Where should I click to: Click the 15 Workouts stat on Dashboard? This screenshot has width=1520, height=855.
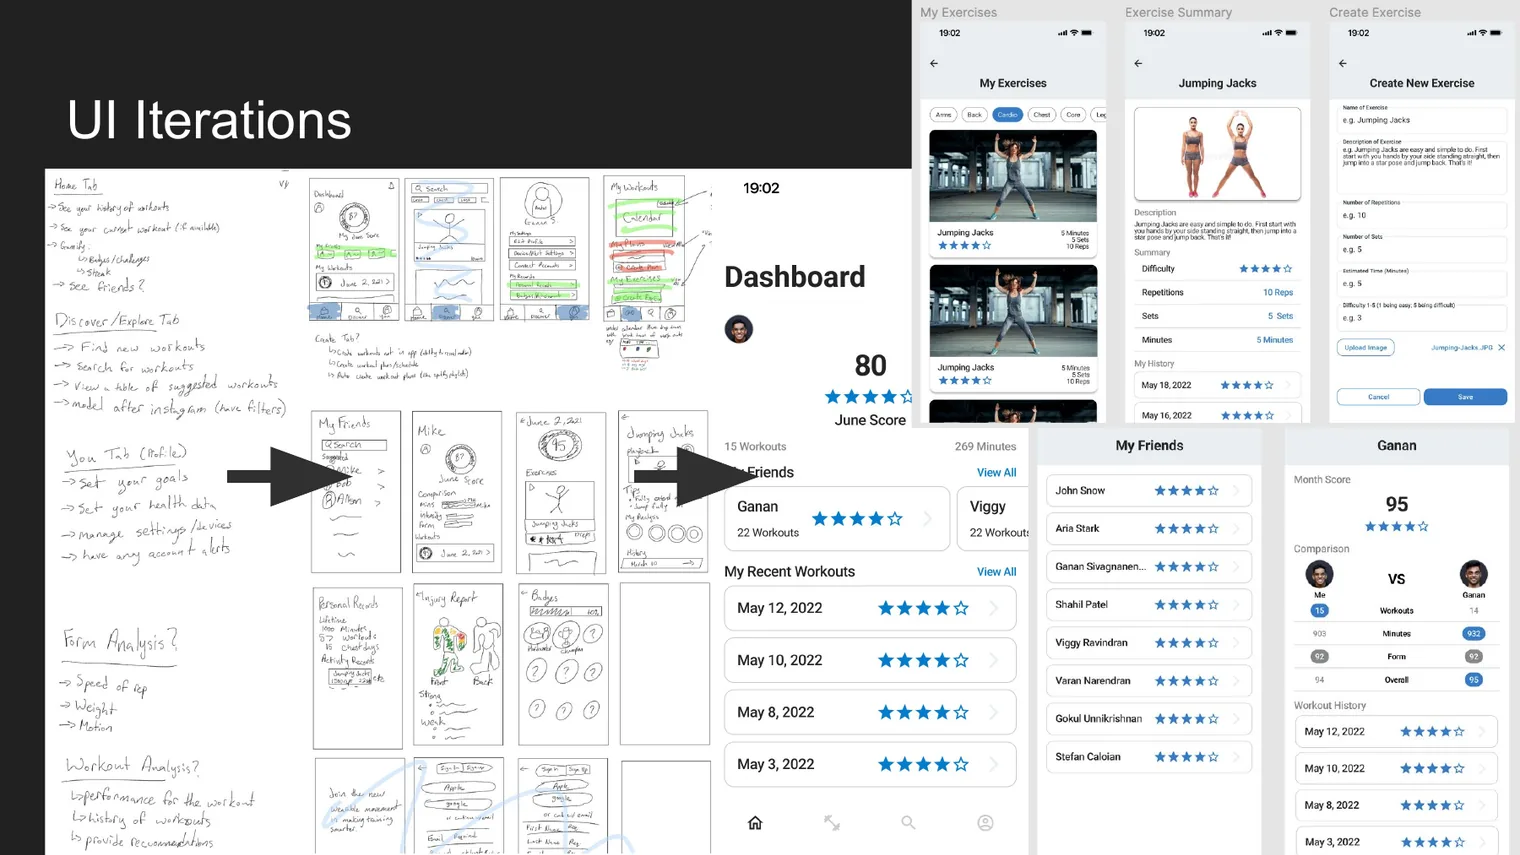[x=755, y=447]
